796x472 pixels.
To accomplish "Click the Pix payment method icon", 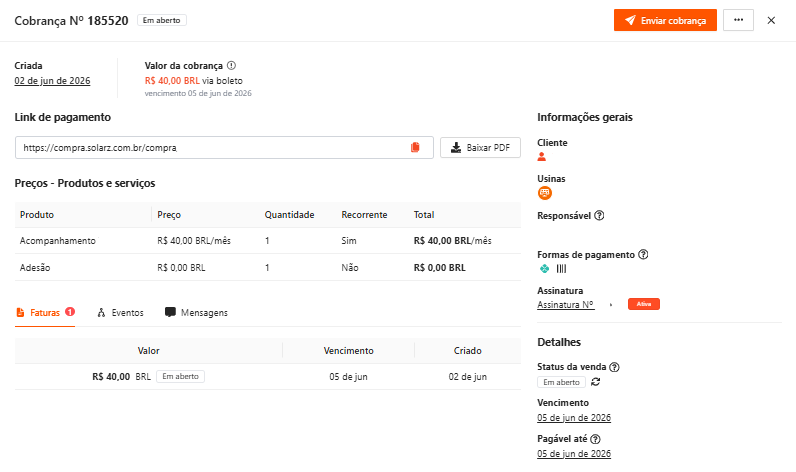I will pyautogui.click(x=544, y=268).
